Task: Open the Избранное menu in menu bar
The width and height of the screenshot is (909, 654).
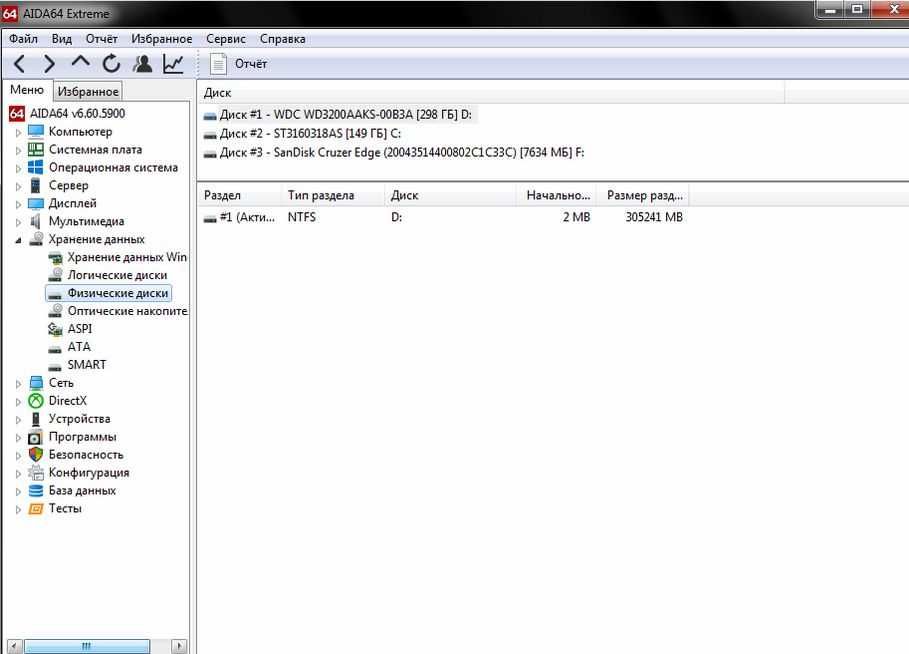Action: coord(162,39)
